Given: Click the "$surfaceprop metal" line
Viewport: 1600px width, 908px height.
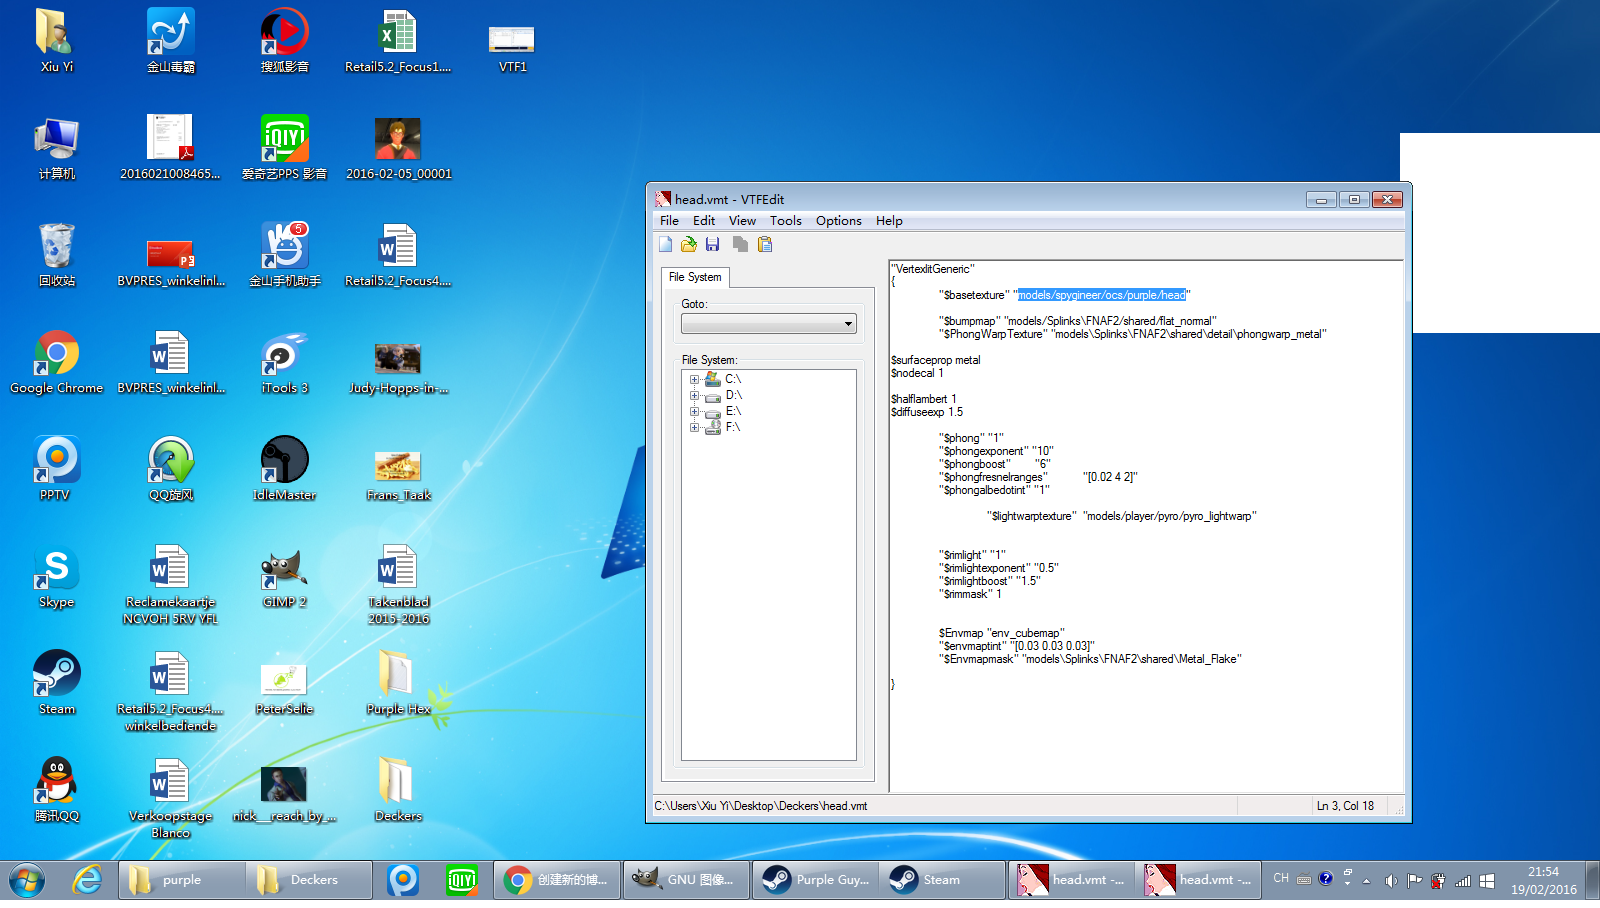Looking at the screenshot, I should coord(936,360).
